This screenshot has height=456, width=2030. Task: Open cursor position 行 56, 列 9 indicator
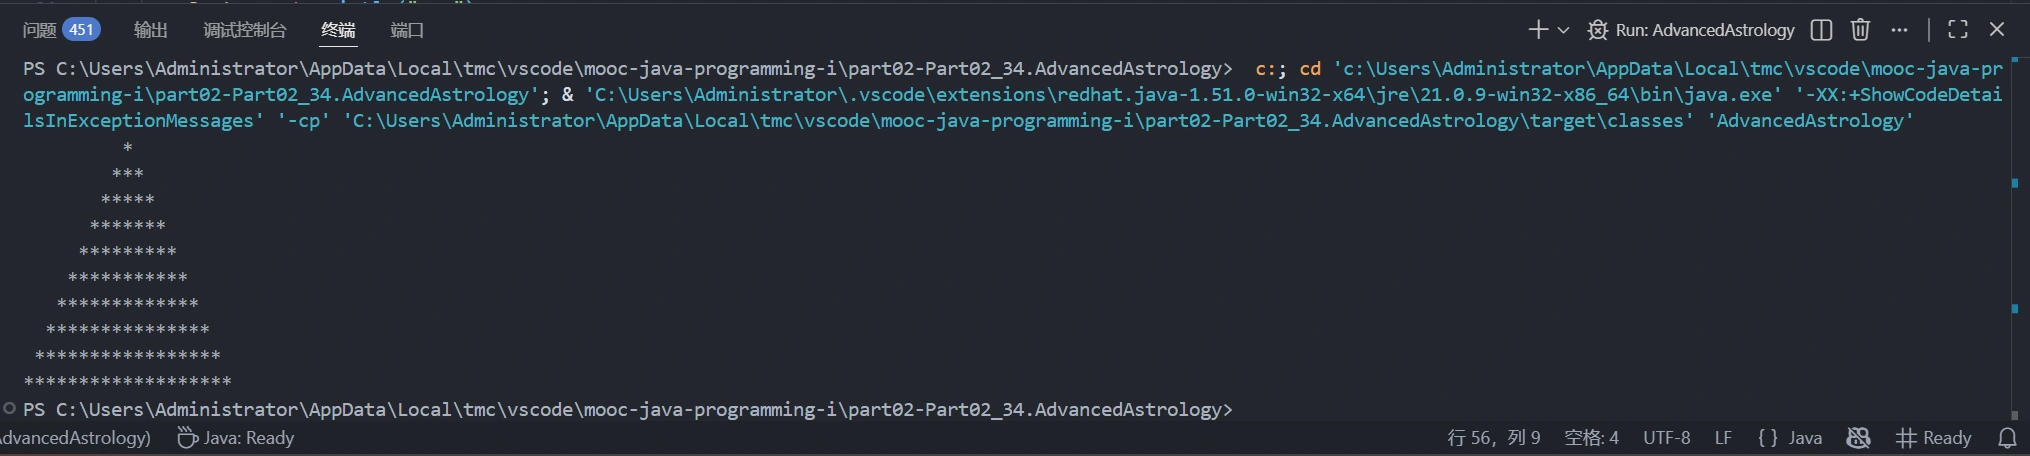(x=1494, y=438)
